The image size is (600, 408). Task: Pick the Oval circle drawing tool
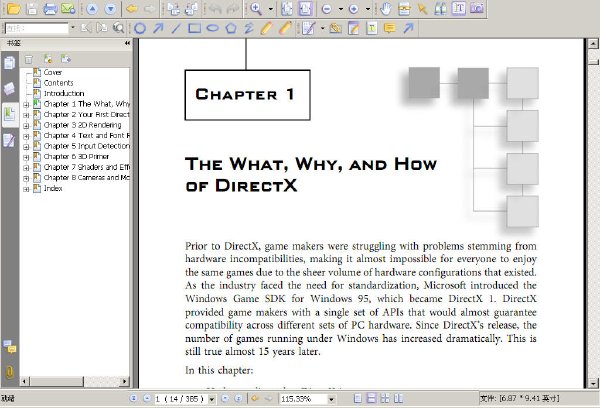point(140,28)
